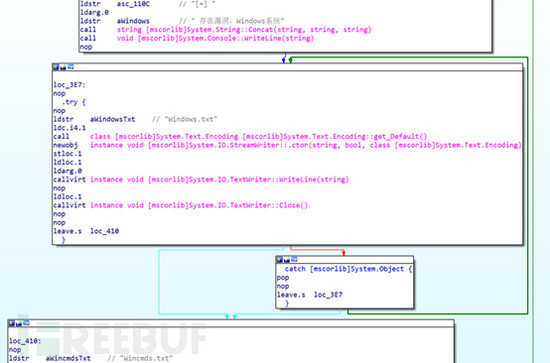Select aWincmdsTxt reference in loc_410 block

coord(68,358)
